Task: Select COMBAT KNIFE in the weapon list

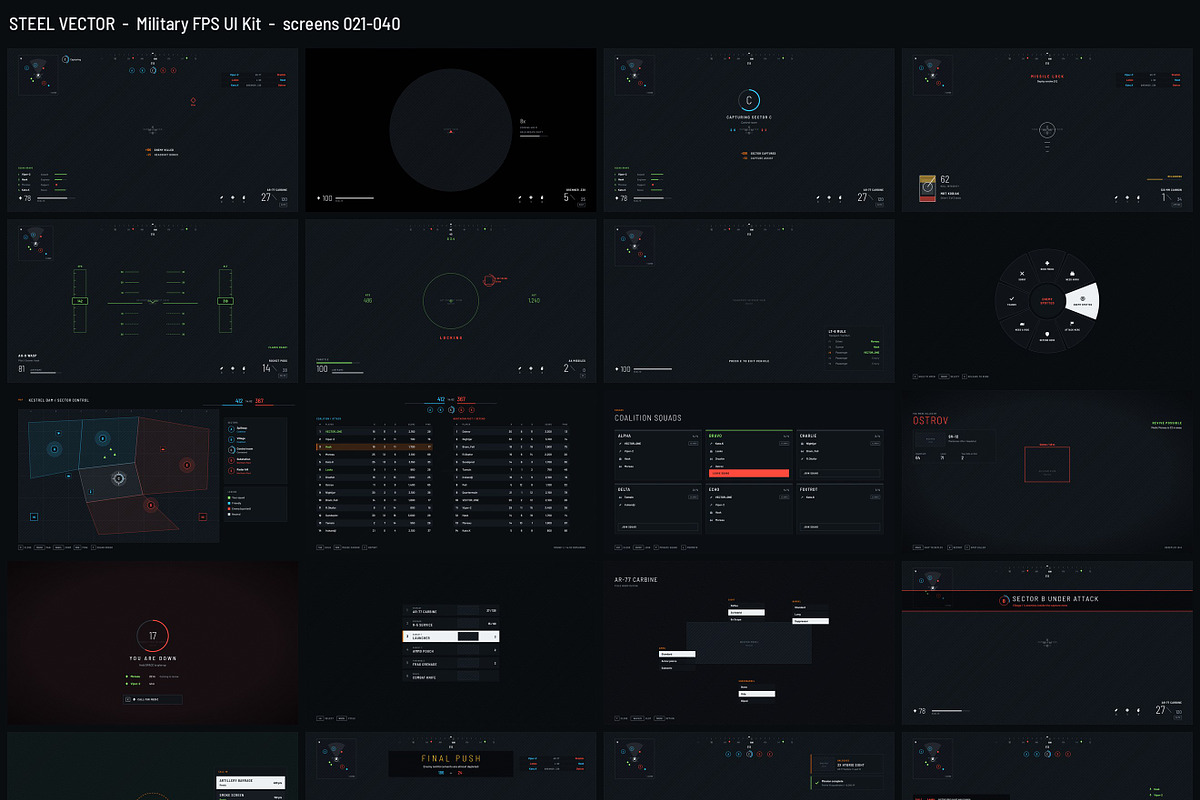Action: coord(451,676)
